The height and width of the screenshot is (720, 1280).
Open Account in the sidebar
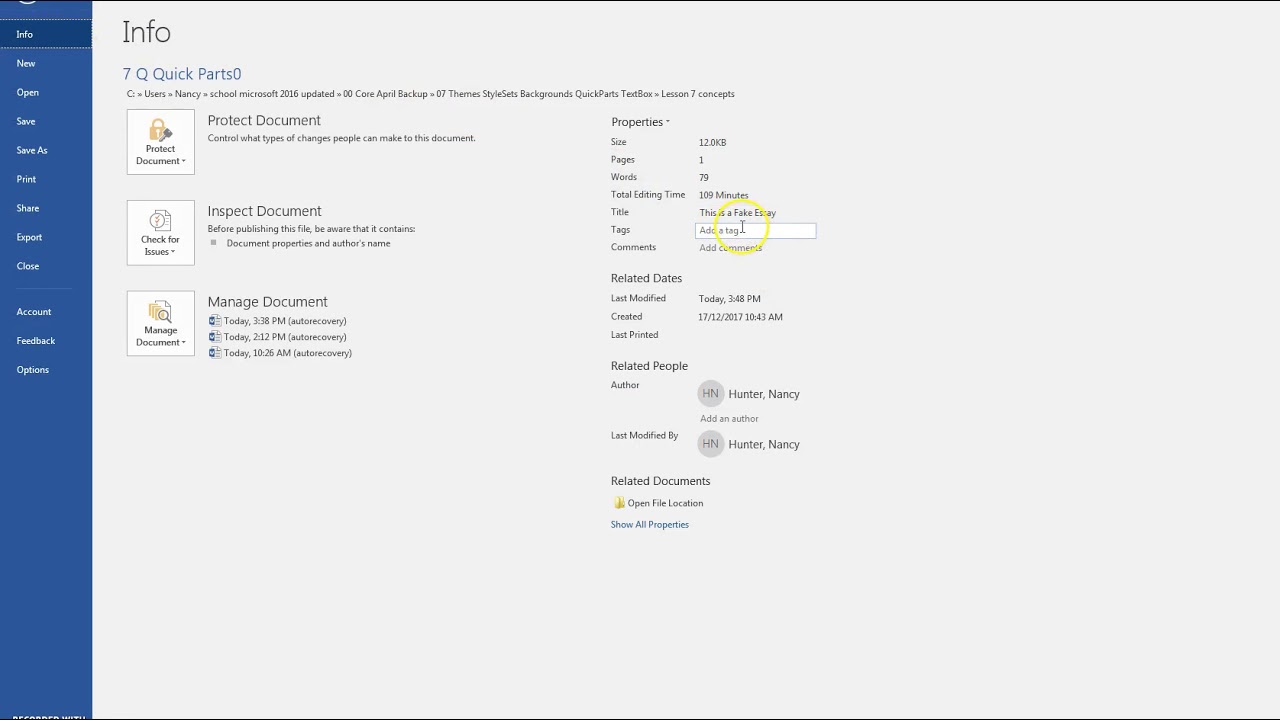[x=46, y=312]
